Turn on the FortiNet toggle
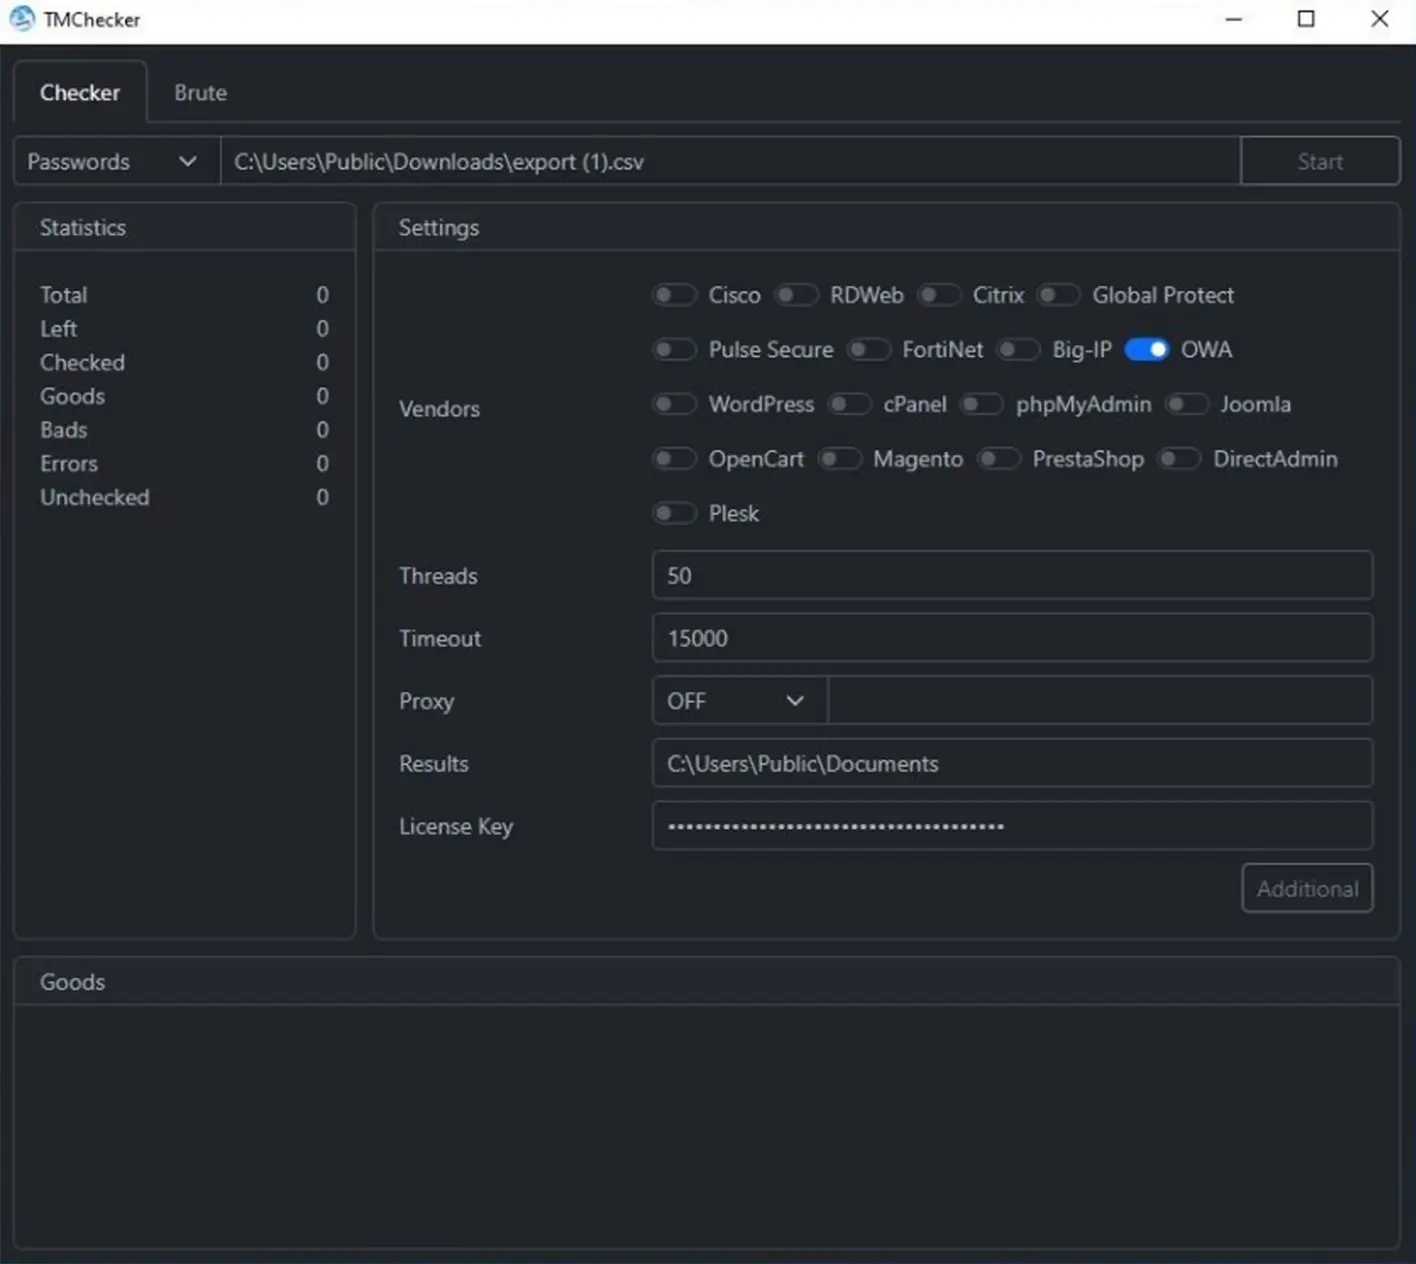This screenshot has height=1264, width=1416. coord(868,349)
